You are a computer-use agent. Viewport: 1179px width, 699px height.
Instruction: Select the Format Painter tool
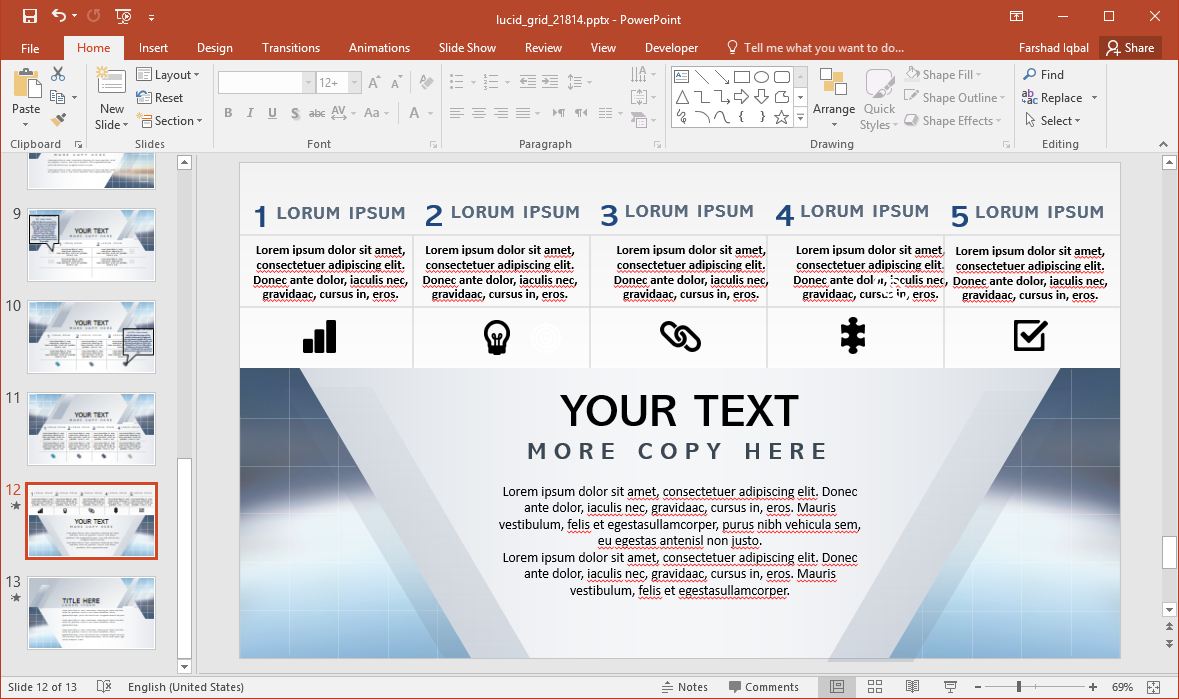point(59,118)
